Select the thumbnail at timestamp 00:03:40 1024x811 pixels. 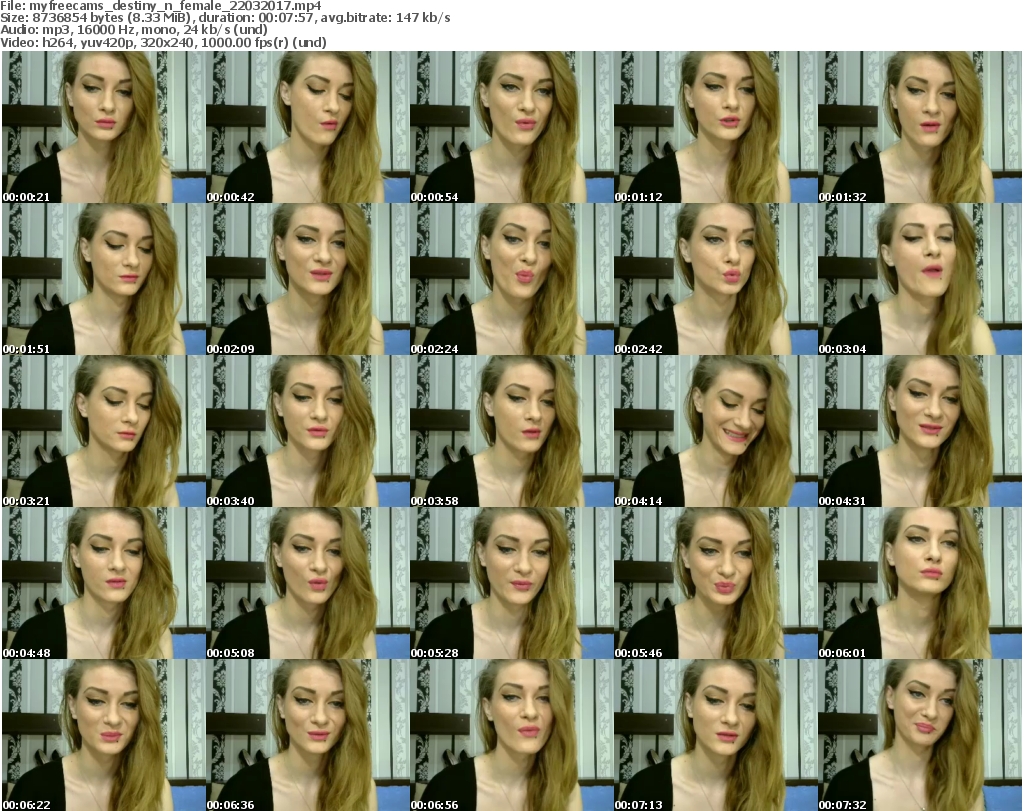tap(308, 432)
